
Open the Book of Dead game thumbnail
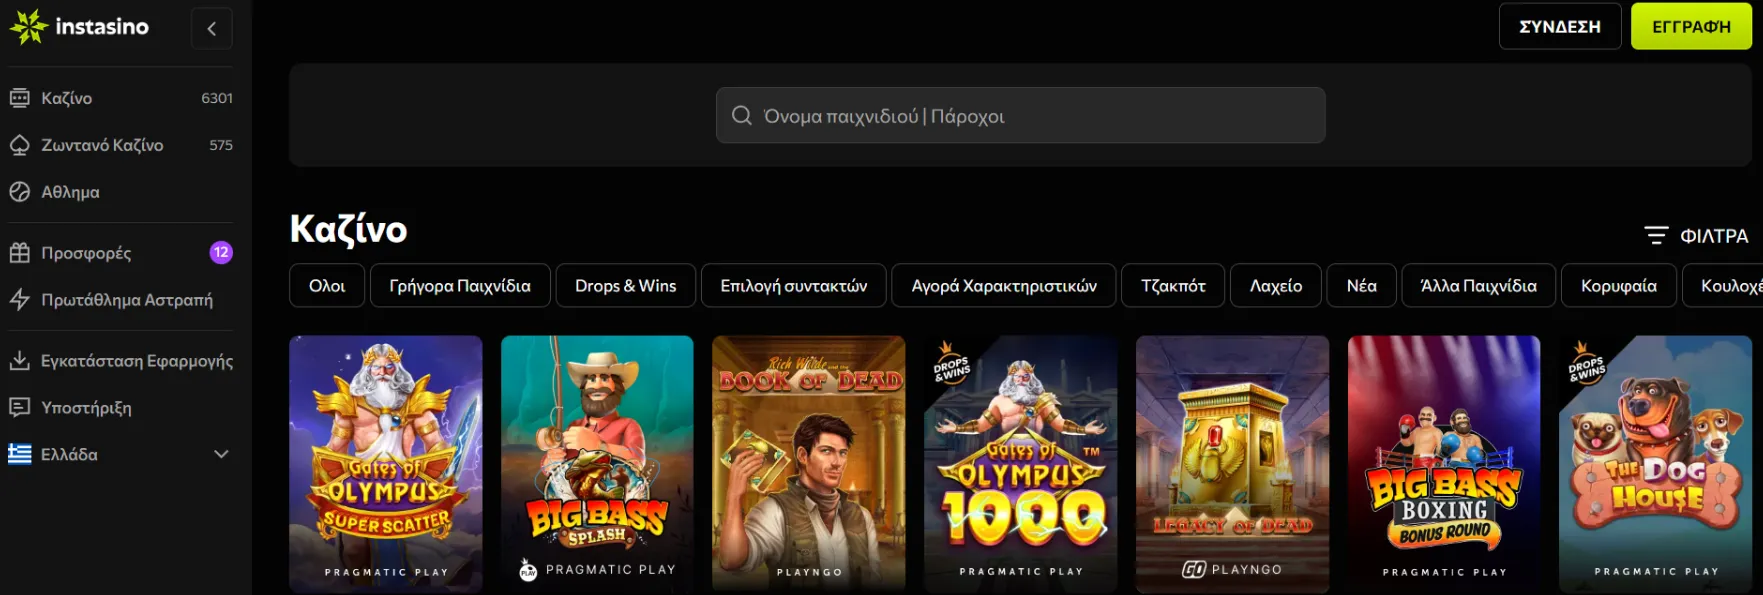[x=809, y=464]
